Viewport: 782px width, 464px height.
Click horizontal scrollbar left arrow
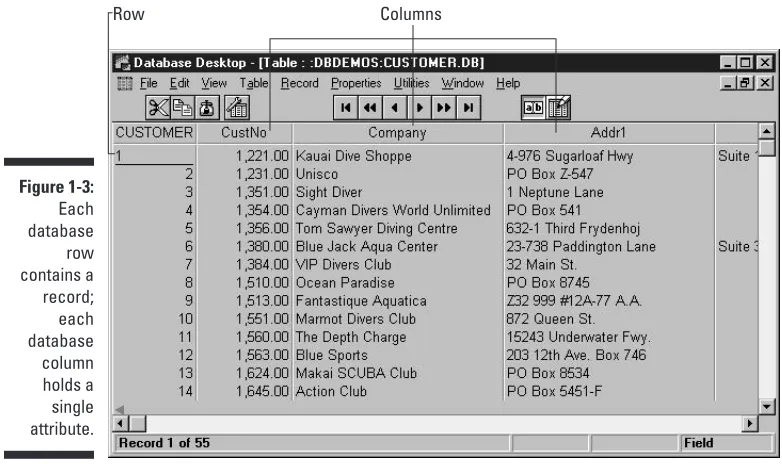click(120, 424)
